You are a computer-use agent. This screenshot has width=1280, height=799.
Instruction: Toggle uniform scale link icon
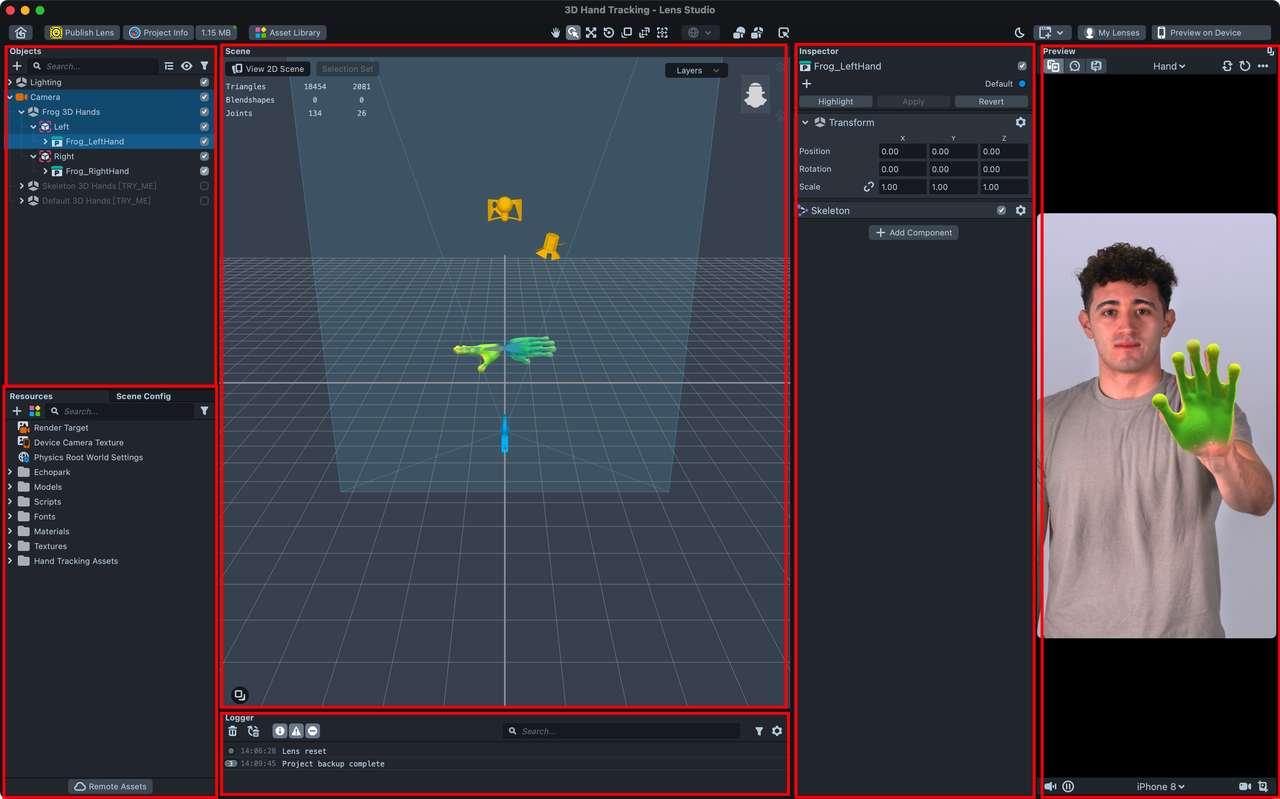868,187
